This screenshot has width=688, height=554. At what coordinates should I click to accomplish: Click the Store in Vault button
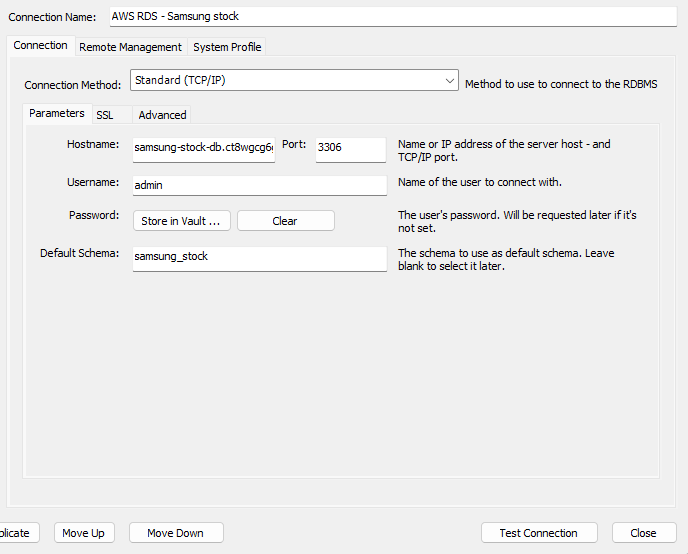tap(182, 221)
